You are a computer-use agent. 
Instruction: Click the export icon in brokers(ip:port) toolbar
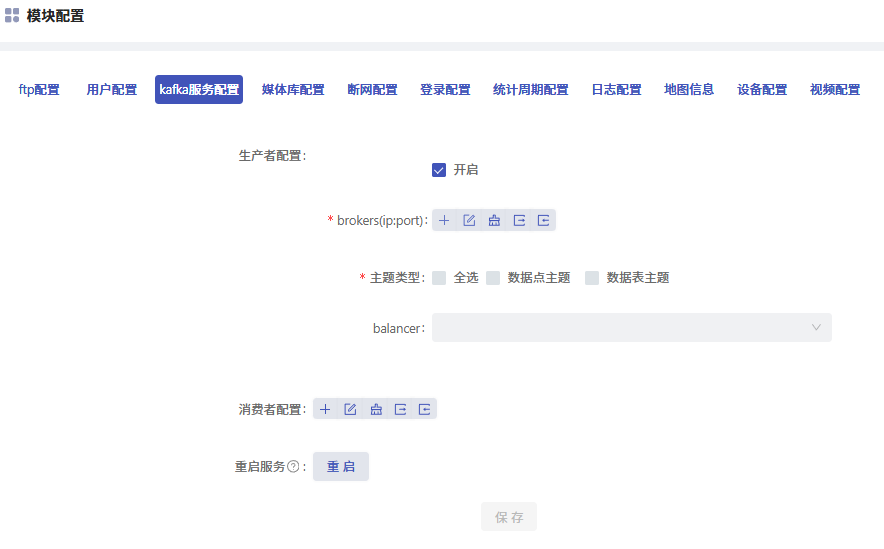tap(519, 220)
